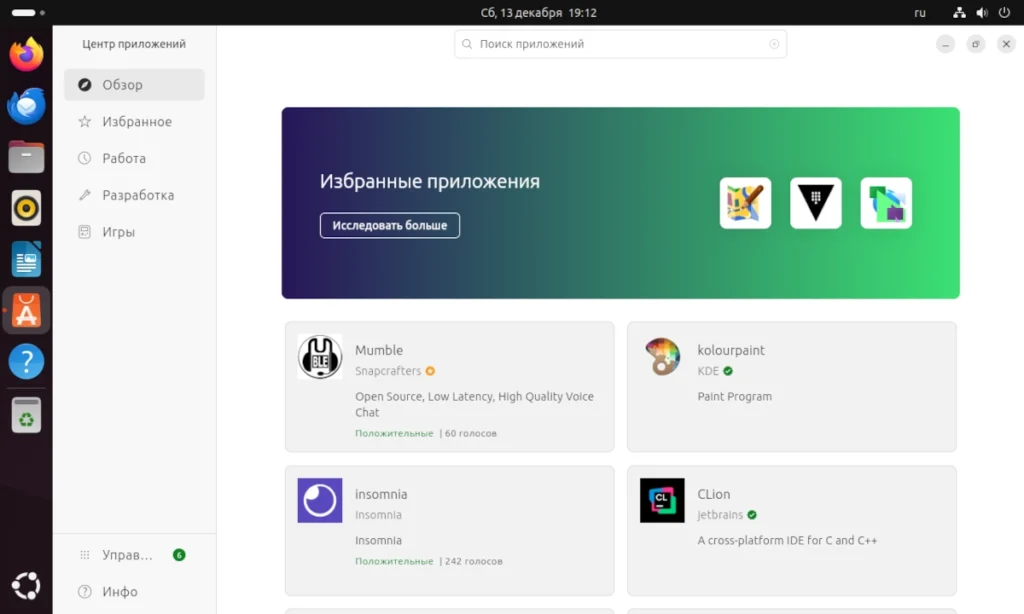
Task: Click the Обзор compass icon
Action: (84, 85)
